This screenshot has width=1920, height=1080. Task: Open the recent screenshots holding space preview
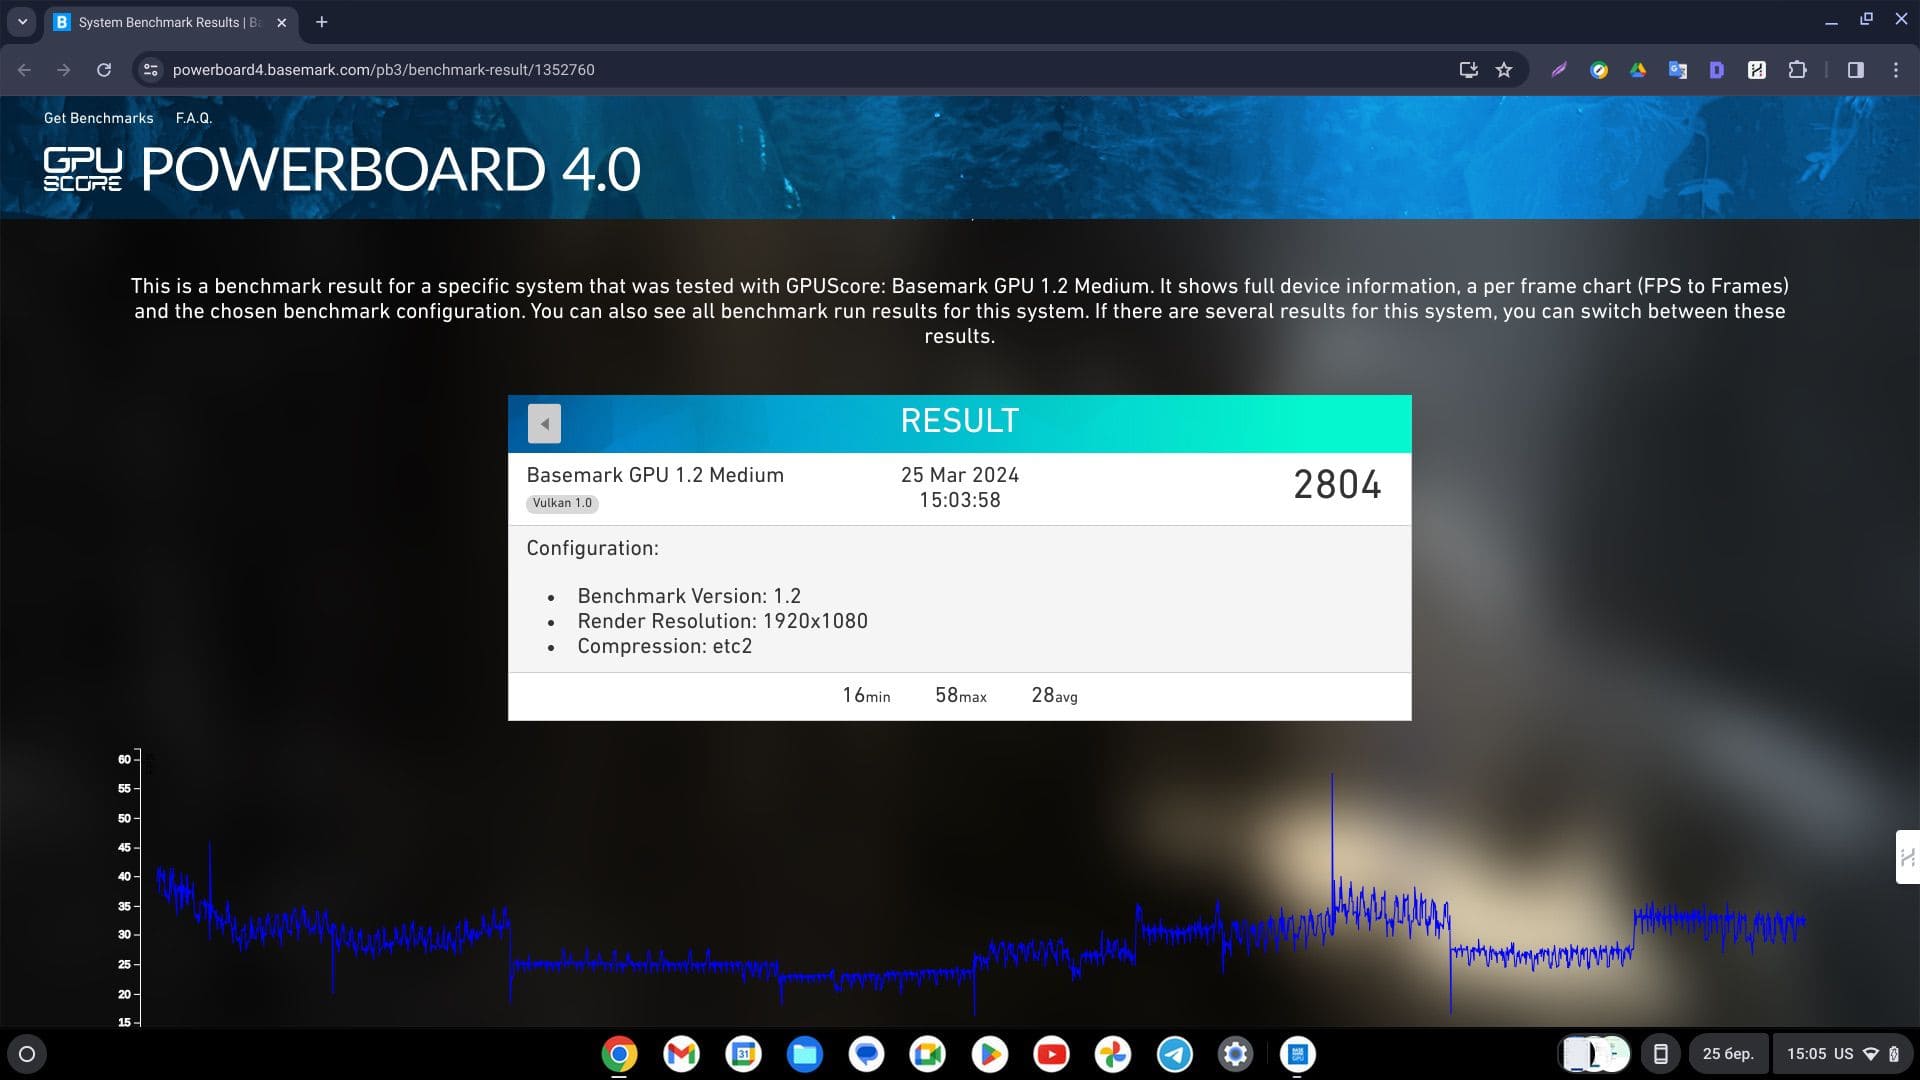(x=1595, y=1054)
